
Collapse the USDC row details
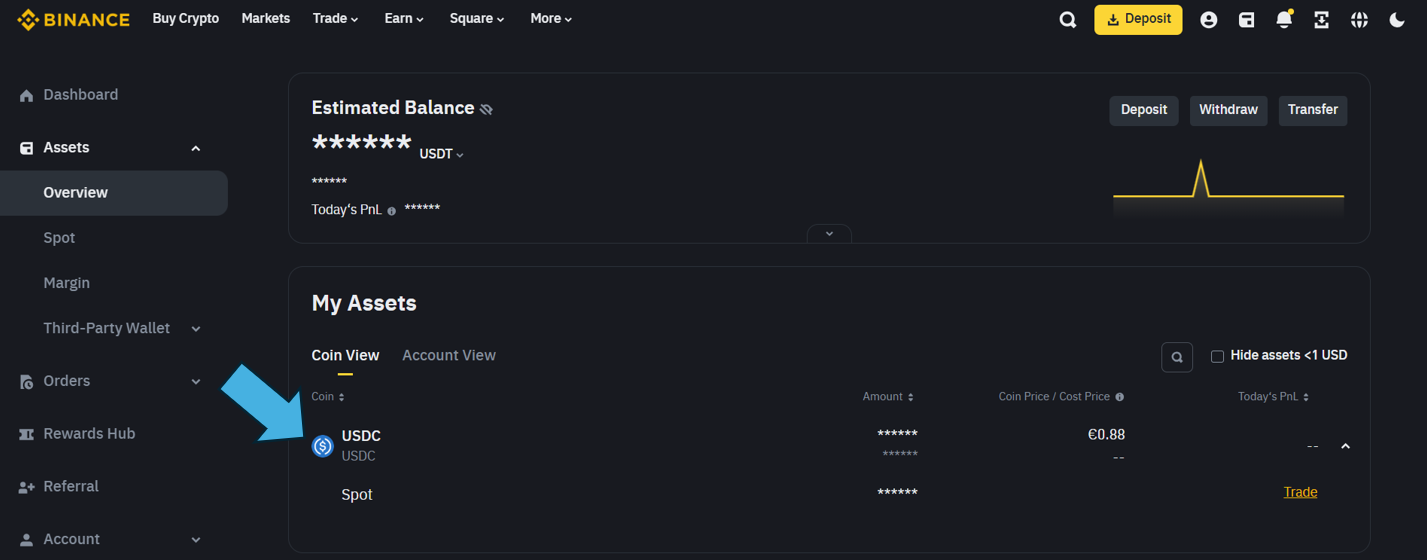[x=1345, y=446]
